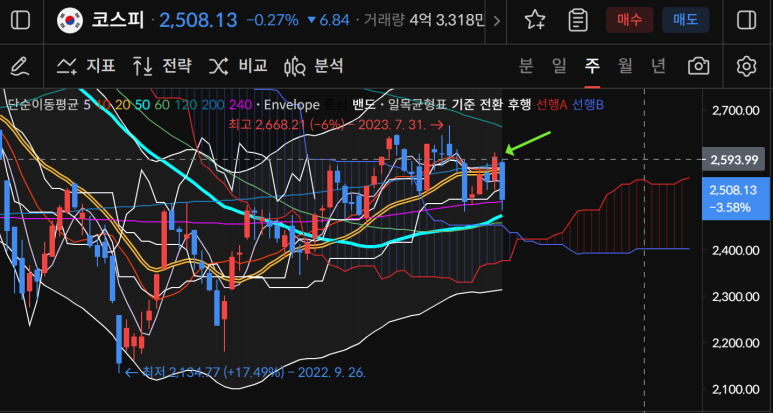Click the 2,300.00 price axis label
Image resolution: width=773 pixels, height=413 pixels.
click(736, 297)
